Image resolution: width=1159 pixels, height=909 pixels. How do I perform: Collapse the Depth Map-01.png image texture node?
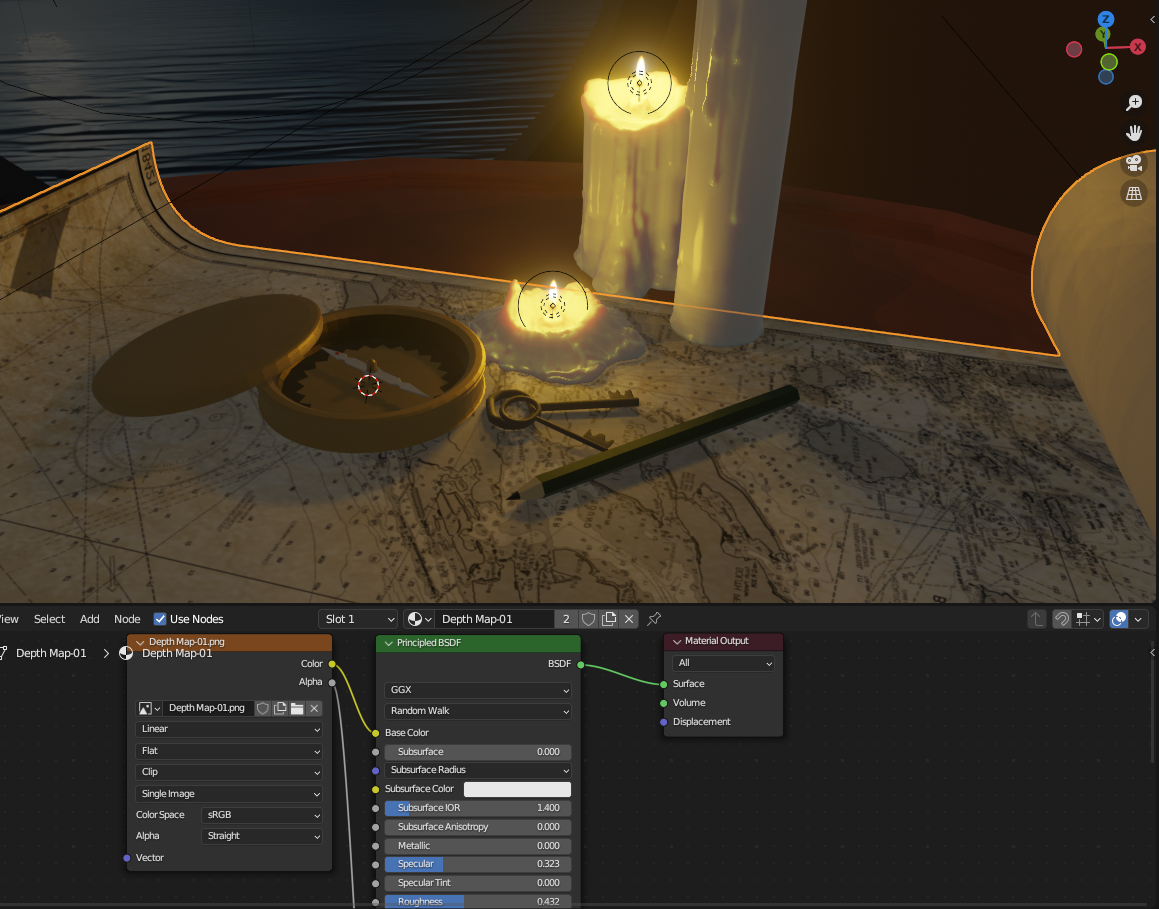[x=140, y=642]
